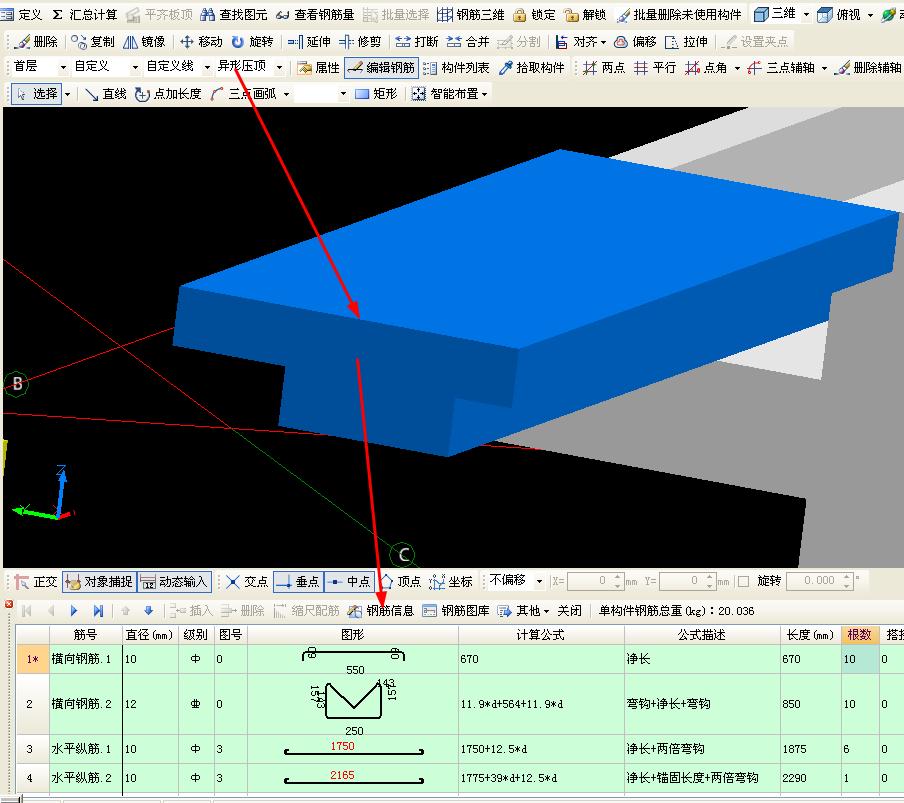Click the 汇总计算 sum tool
Viewport: 904px width, 803px height.
coord(84,14)
